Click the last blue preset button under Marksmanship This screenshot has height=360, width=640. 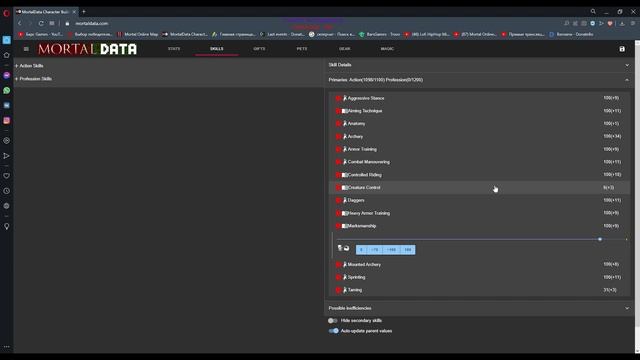[408, 250]
